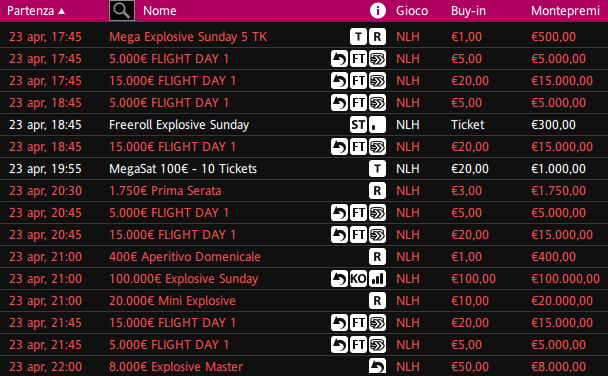Image resolution: width=608 pixels, height=376 pixels.
Task: Open 100.000€ Explosive Sunday tournament
Action: pos(184,279)
